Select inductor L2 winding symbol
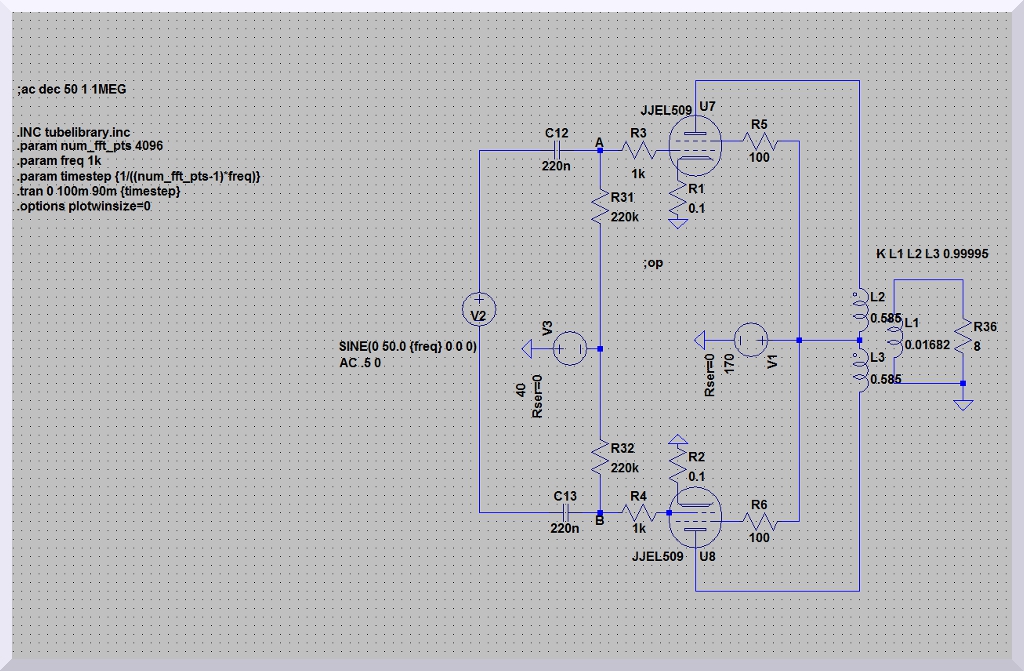 859,310
